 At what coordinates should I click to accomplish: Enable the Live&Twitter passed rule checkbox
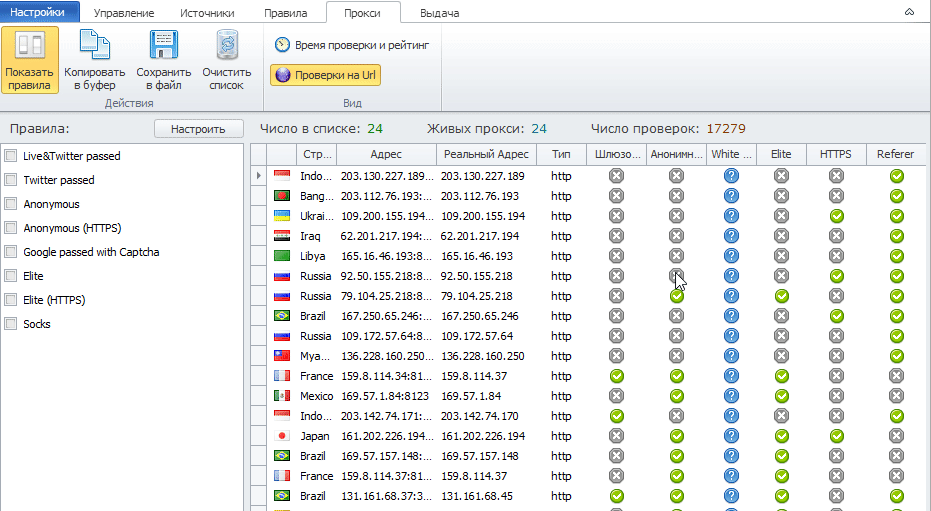[x=11, y=156]
